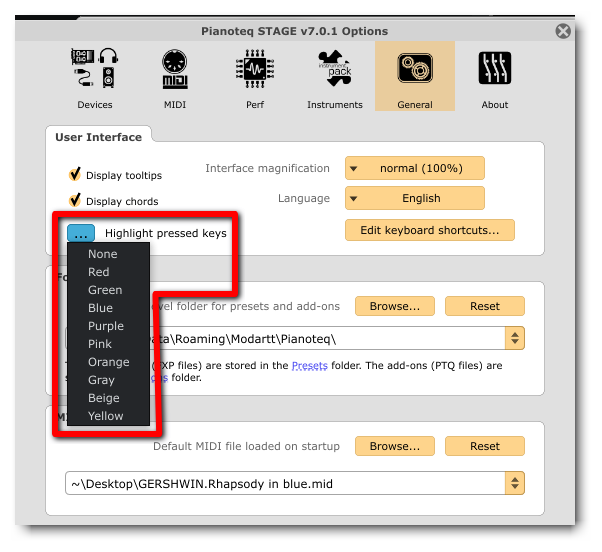Open the Devices options section
This screenshot has width=602, height=552.
94,78
